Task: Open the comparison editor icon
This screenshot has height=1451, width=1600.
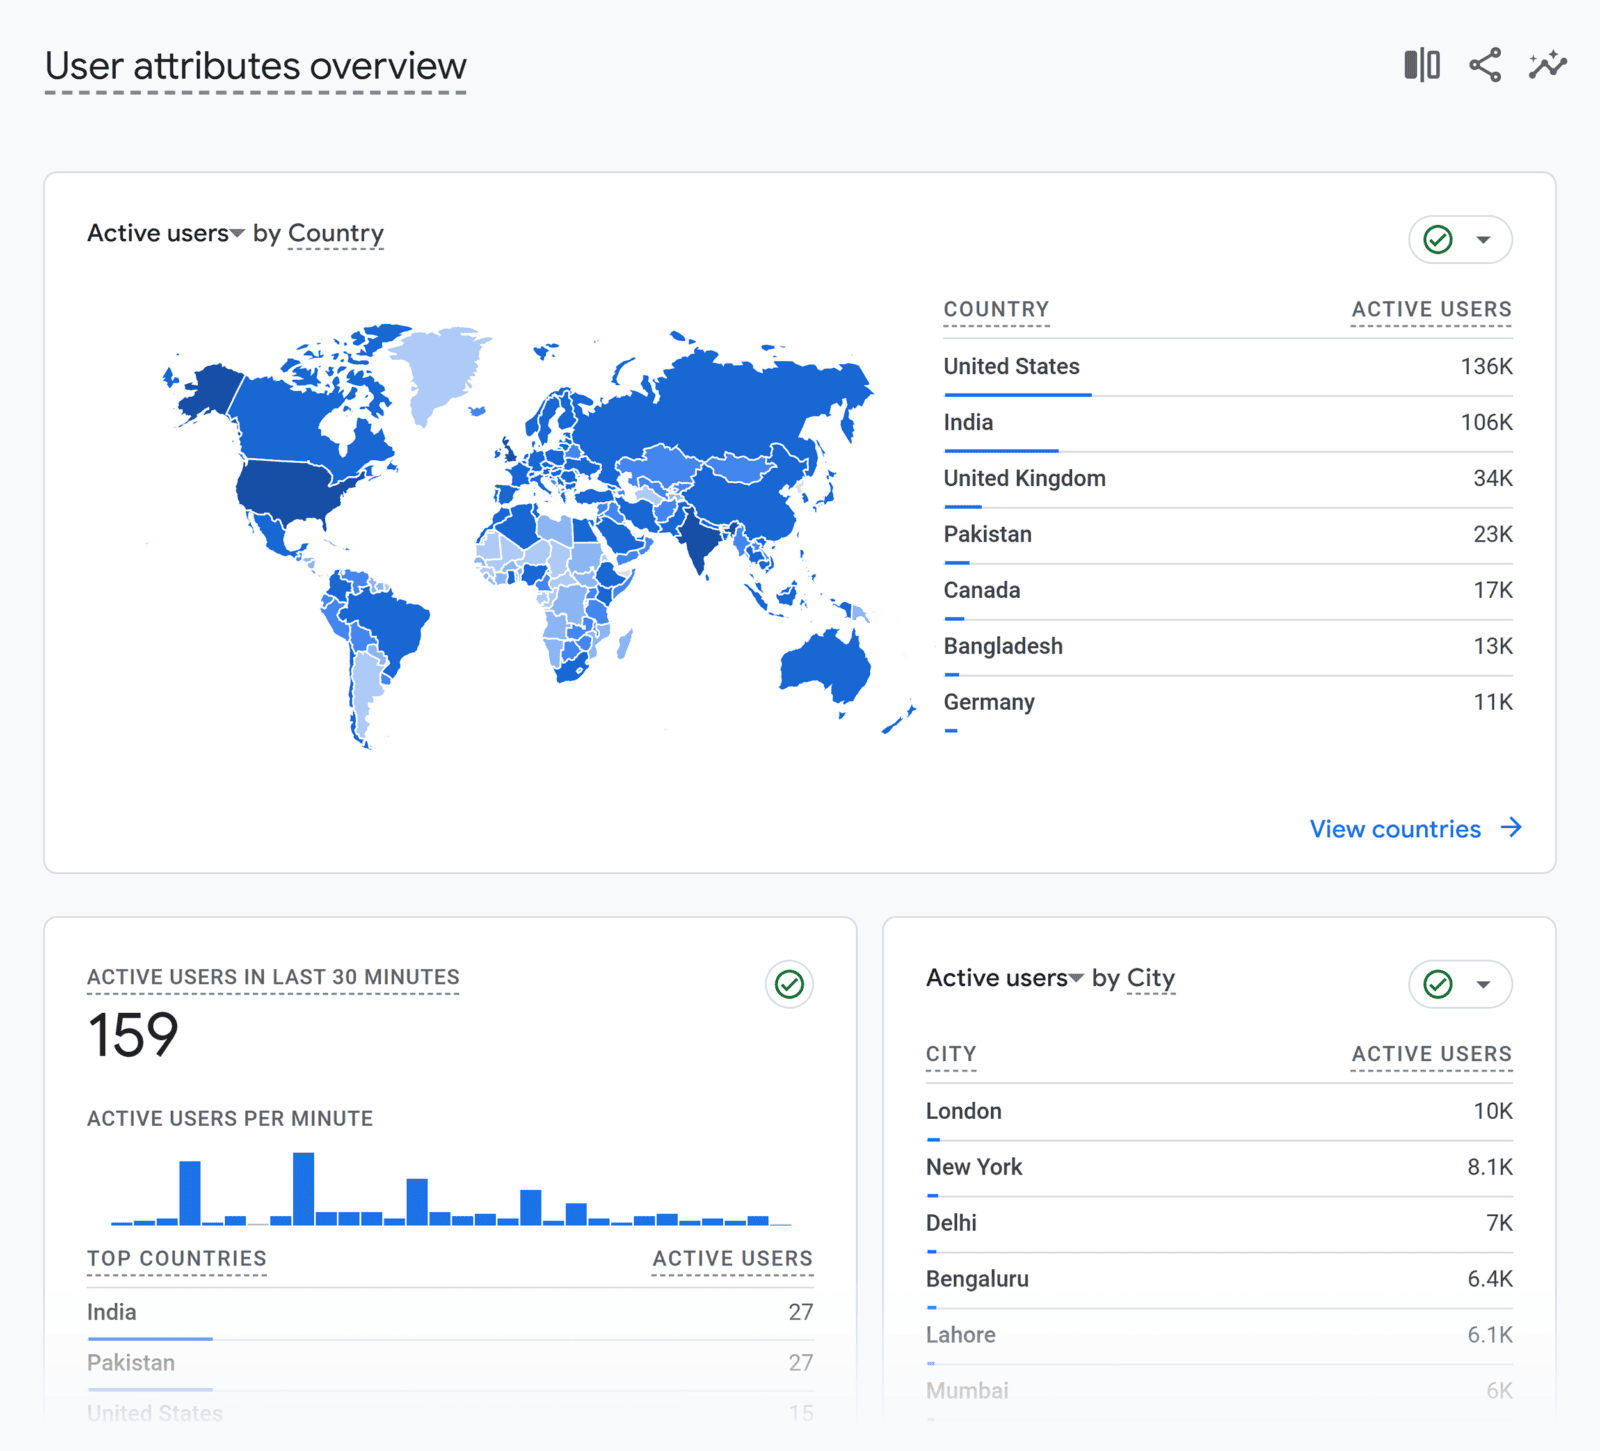Action: point(1421,64)
